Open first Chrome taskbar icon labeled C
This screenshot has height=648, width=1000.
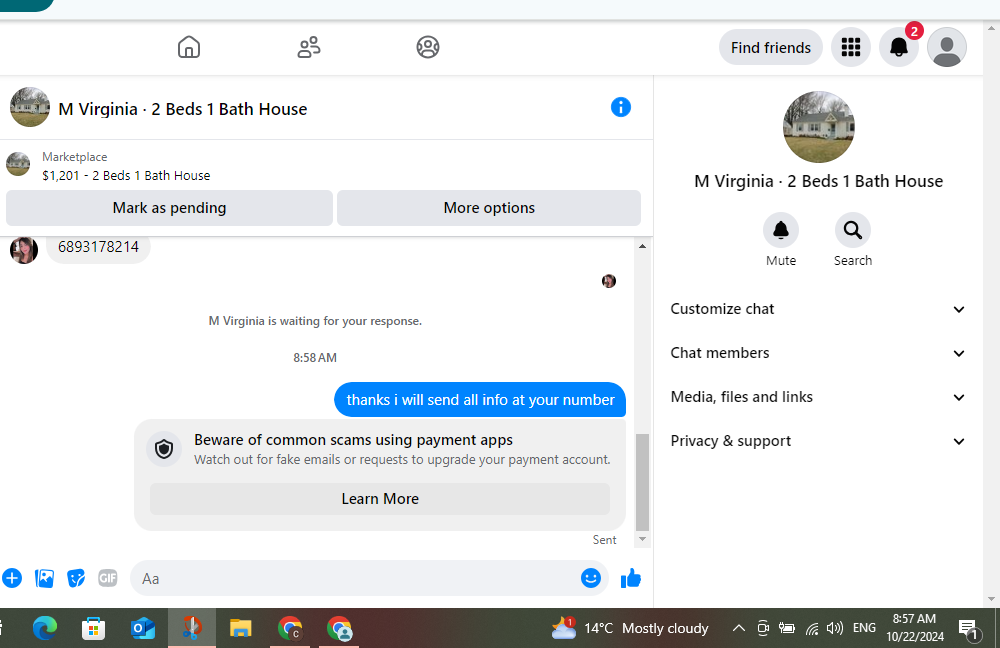tap(290, 629)
